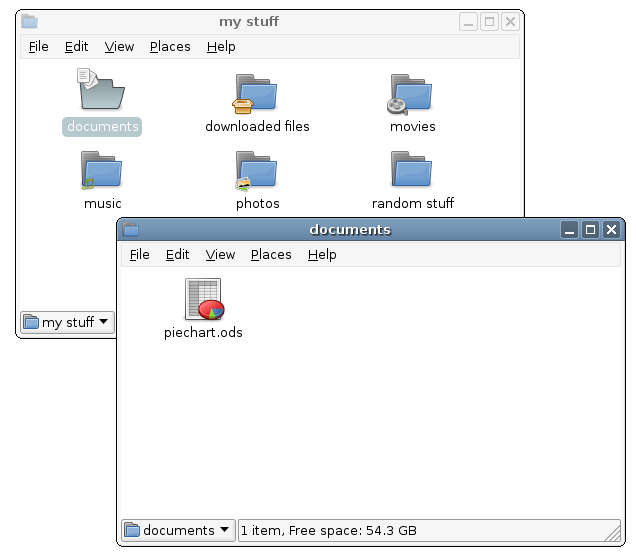Open Help menu in my stuff window
This screenshot has width=636, height=556.
click(x=221, y=47)
